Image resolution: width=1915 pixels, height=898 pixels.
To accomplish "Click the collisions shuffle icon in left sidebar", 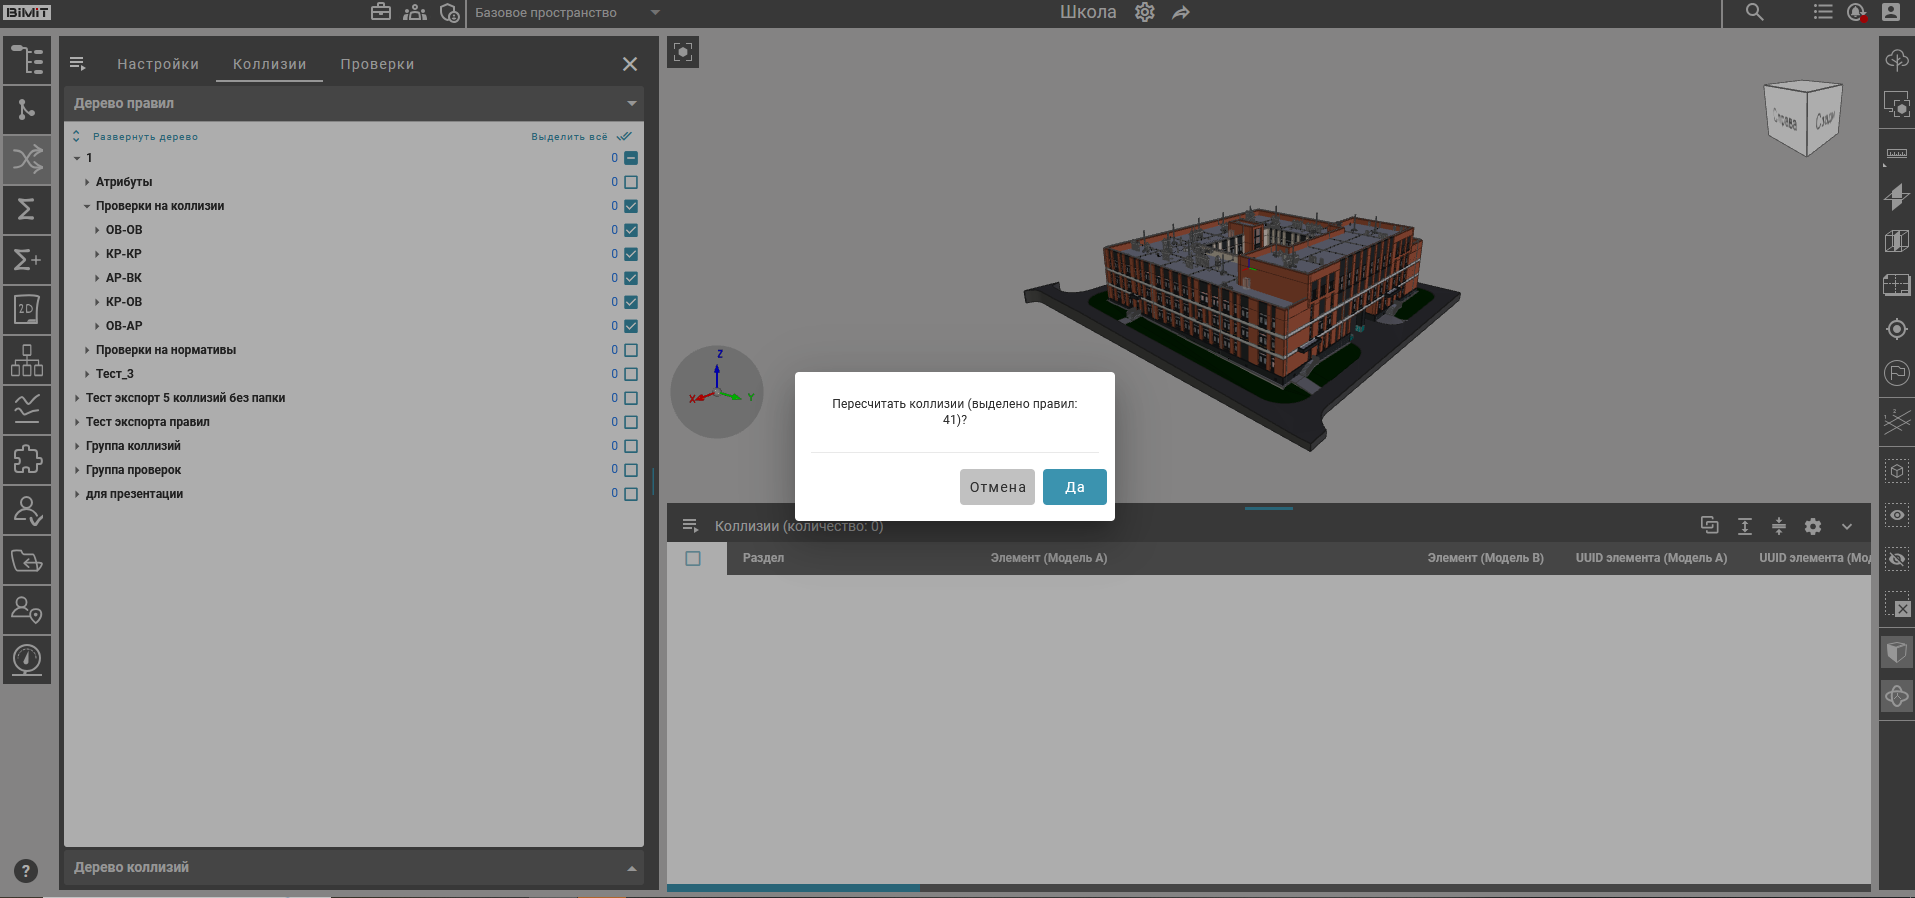I will (x=27, y=159).
